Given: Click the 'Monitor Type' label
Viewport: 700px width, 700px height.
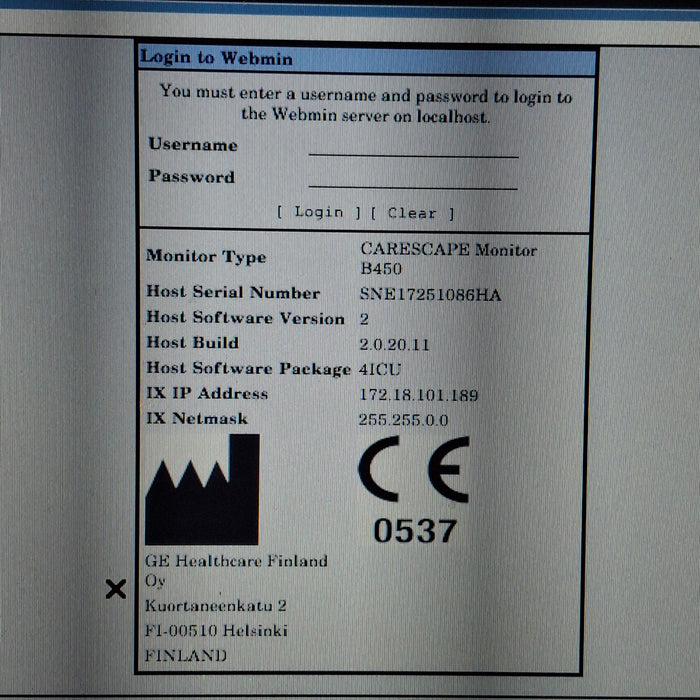Looking at the screenshot, I should (x=206, y=257).
